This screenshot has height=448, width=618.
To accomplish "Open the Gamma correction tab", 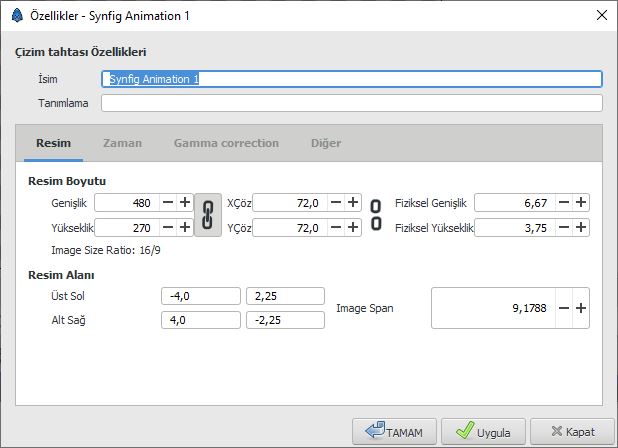I will click(x=226, y=143).
